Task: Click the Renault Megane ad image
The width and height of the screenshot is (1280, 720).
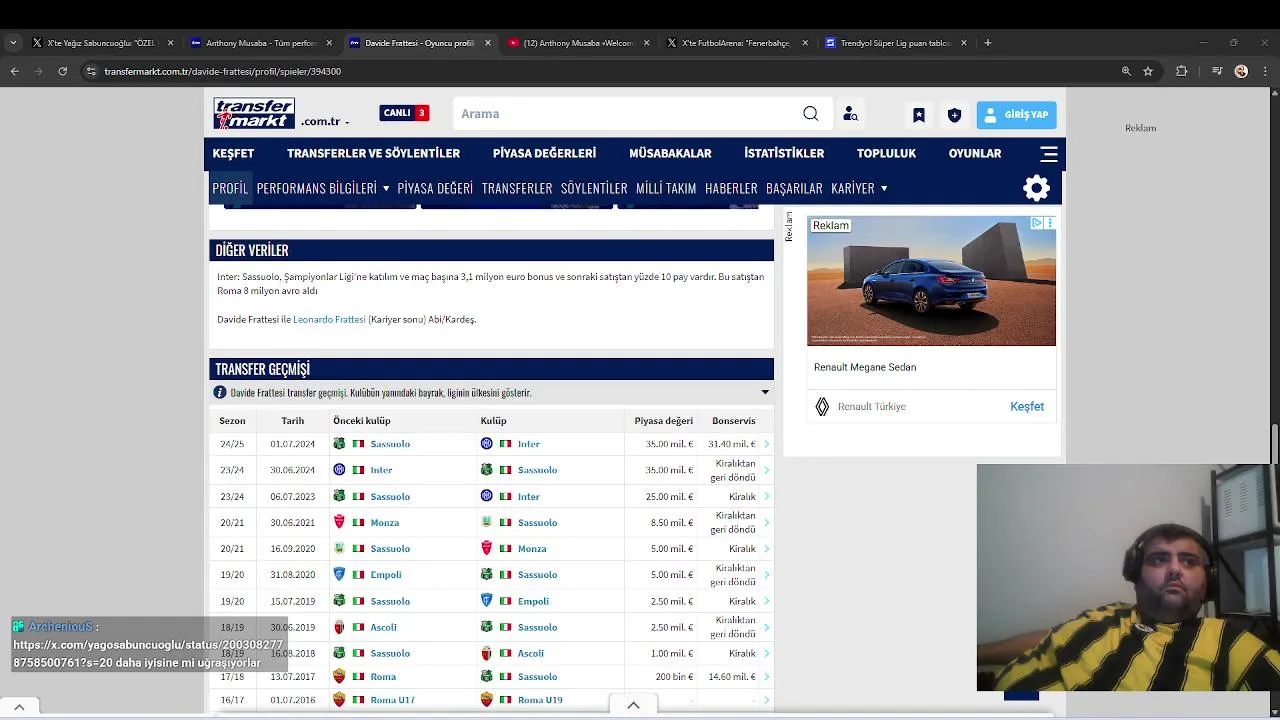Action: [931, 281]
